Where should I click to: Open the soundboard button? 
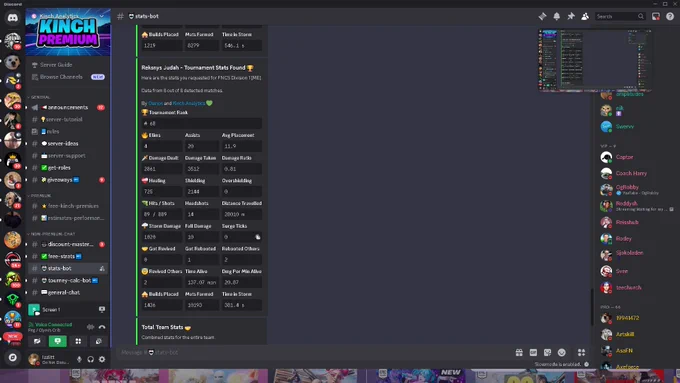98,341
